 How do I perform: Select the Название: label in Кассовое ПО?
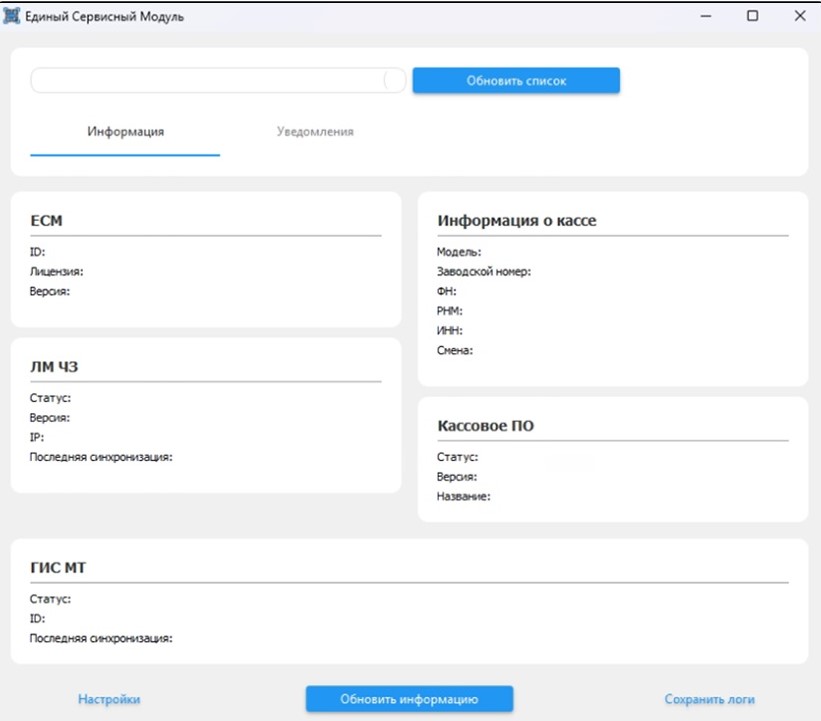pyautogui.click(x=464, y=496)
